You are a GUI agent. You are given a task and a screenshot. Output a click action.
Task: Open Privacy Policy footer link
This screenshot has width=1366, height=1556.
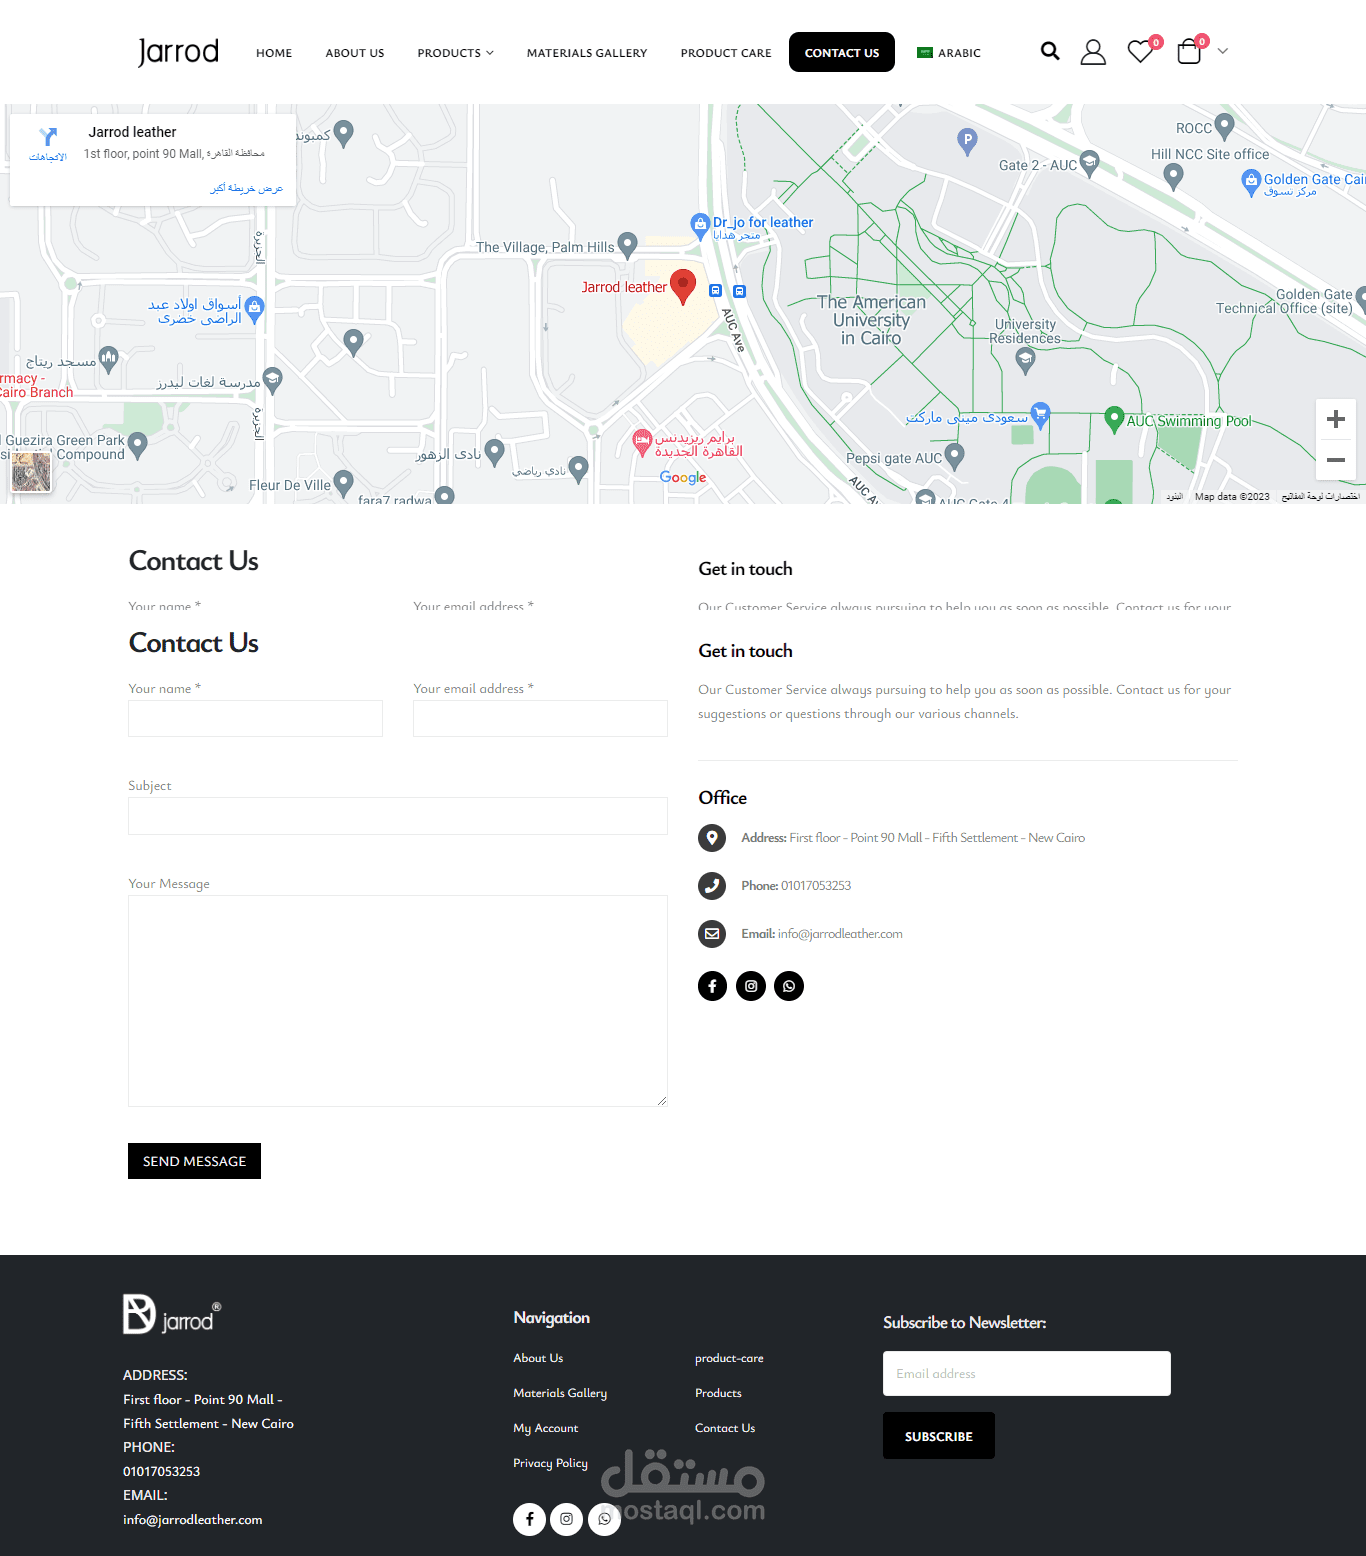(550, 1463)
